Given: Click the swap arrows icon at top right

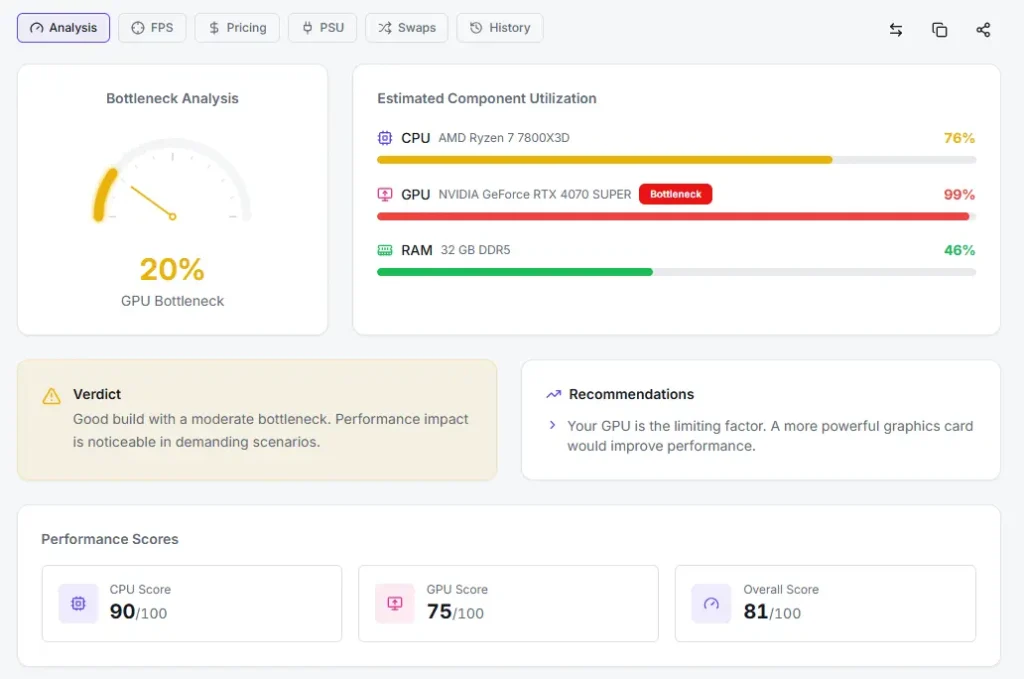Looking at the screenshot, I should 896,30.
